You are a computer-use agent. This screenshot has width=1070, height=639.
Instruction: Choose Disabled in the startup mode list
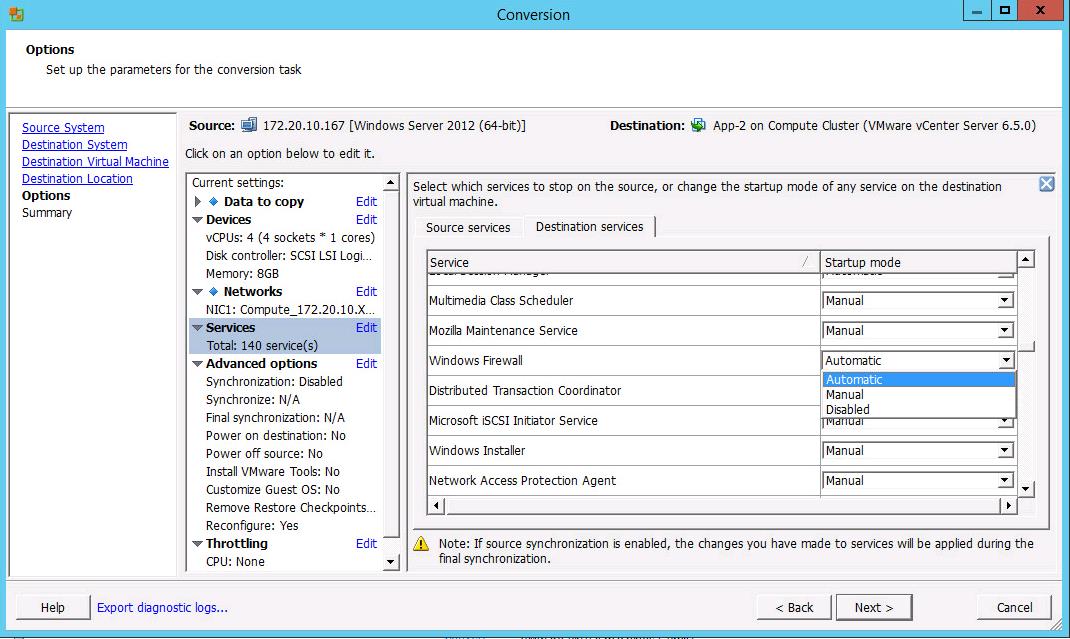(919, 410)
